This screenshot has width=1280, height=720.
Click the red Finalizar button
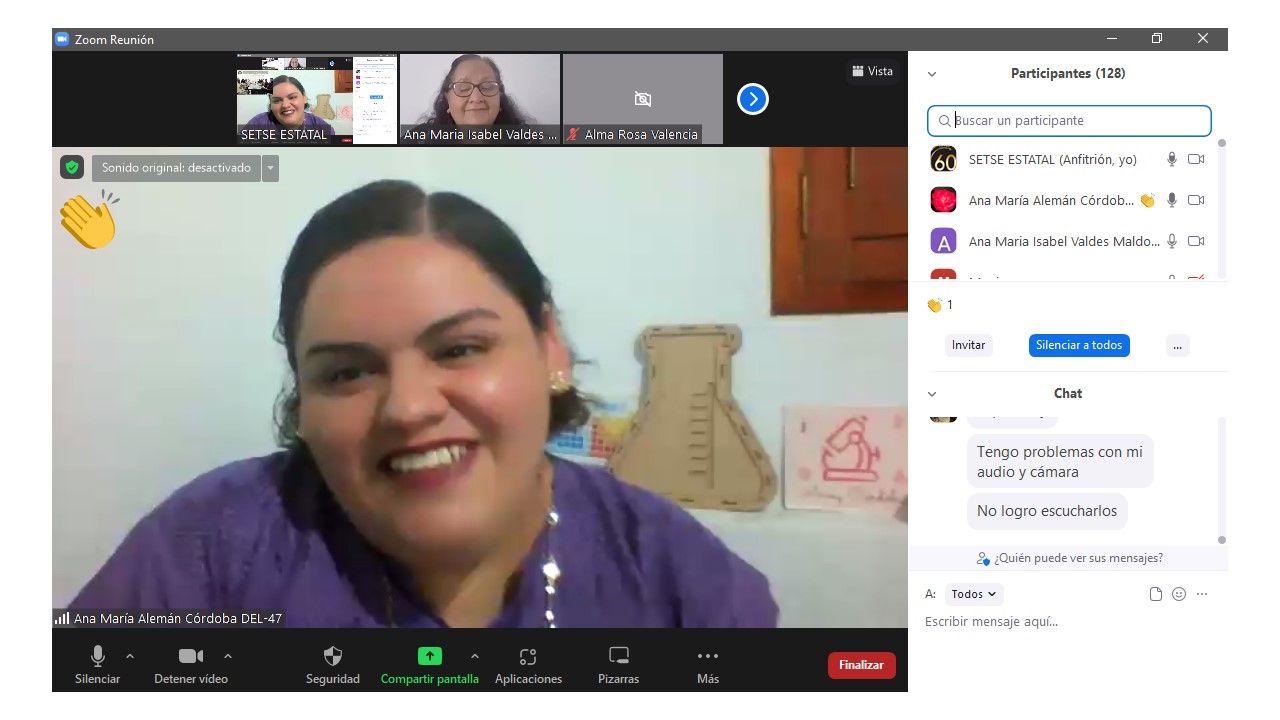(x=862, y=665)
